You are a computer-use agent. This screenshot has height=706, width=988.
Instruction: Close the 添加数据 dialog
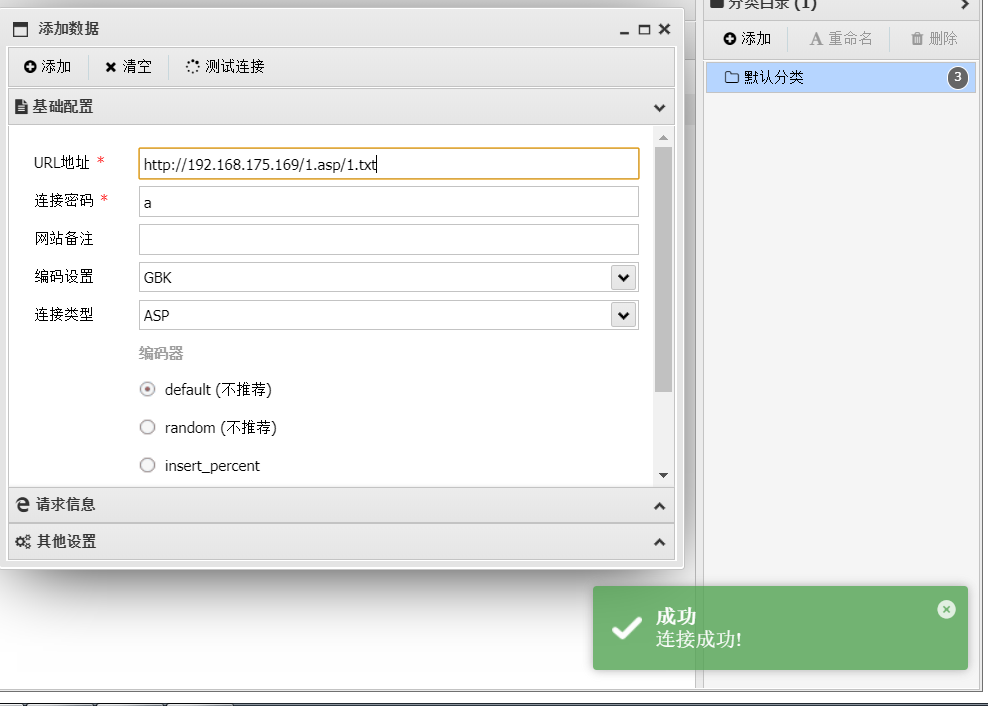(x=664, y=29)
